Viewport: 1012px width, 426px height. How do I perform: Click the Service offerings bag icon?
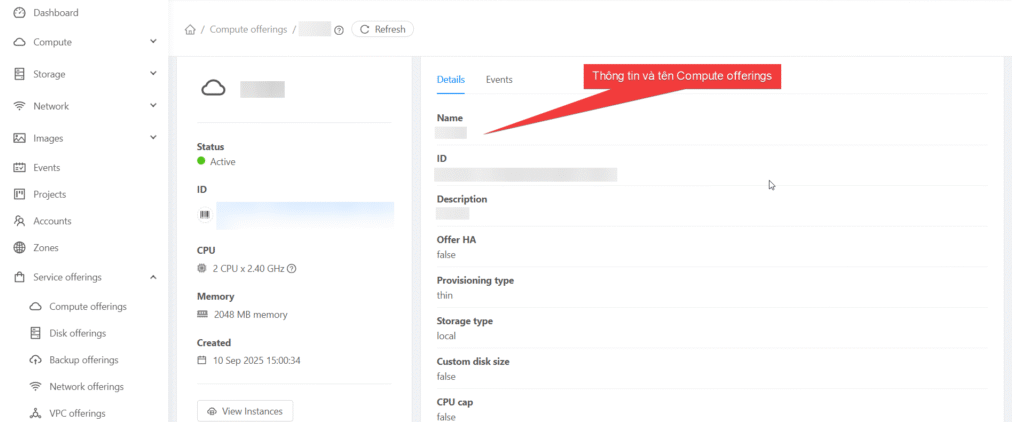pos(20,277)
